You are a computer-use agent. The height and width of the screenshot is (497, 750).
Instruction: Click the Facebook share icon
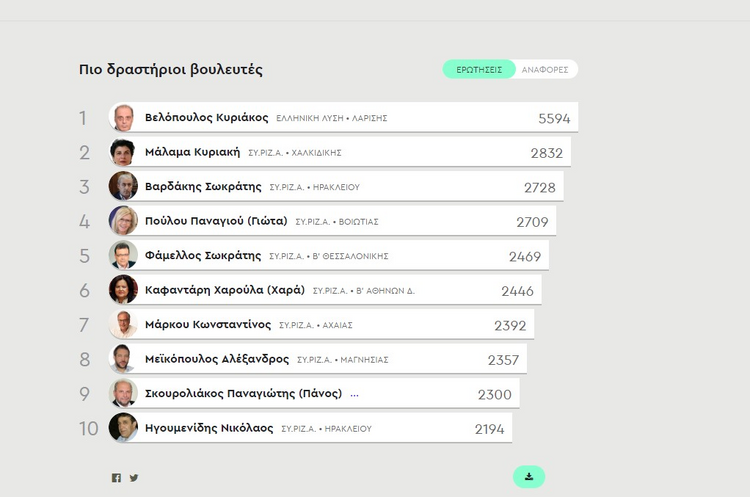pos(116,478)
